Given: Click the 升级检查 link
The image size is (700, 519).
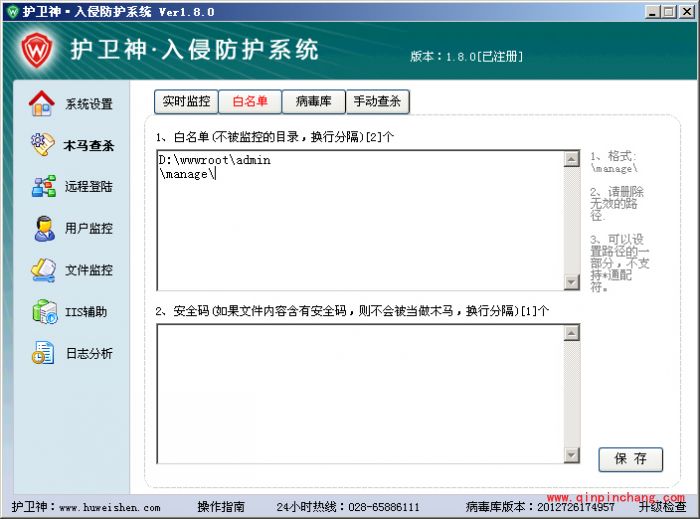Looking at the screenshot, I should pyautogui.click(x=662, y=507).
